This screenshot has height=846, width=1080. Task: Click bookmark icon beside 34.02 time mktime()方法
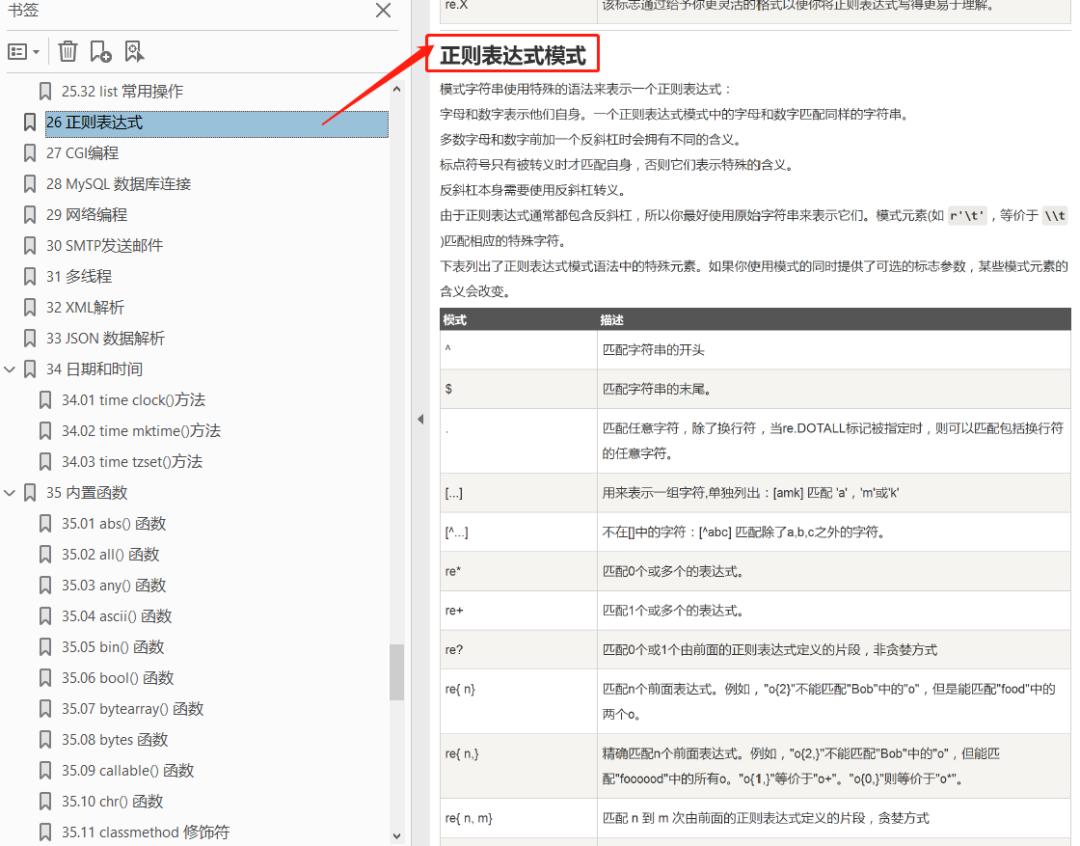(x=45, y=431)
